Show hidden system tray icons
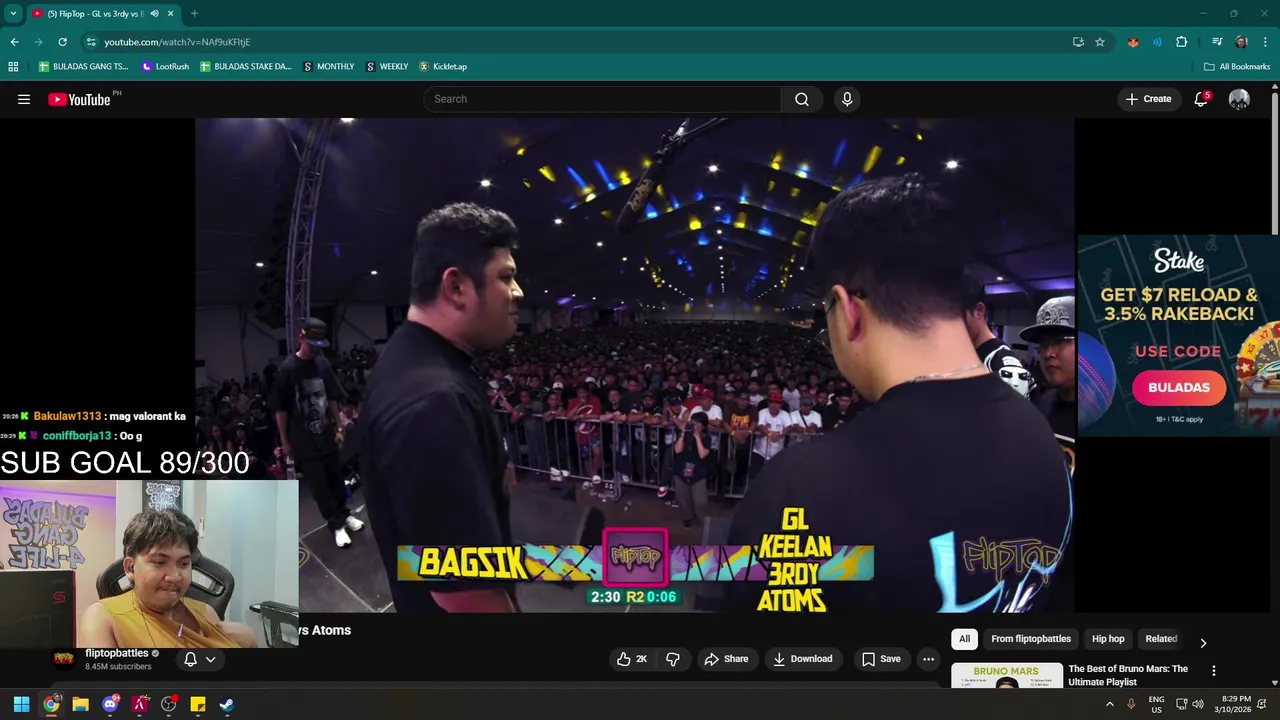This screenshot has width=1280, height=720. click(x=1109, y=704)
